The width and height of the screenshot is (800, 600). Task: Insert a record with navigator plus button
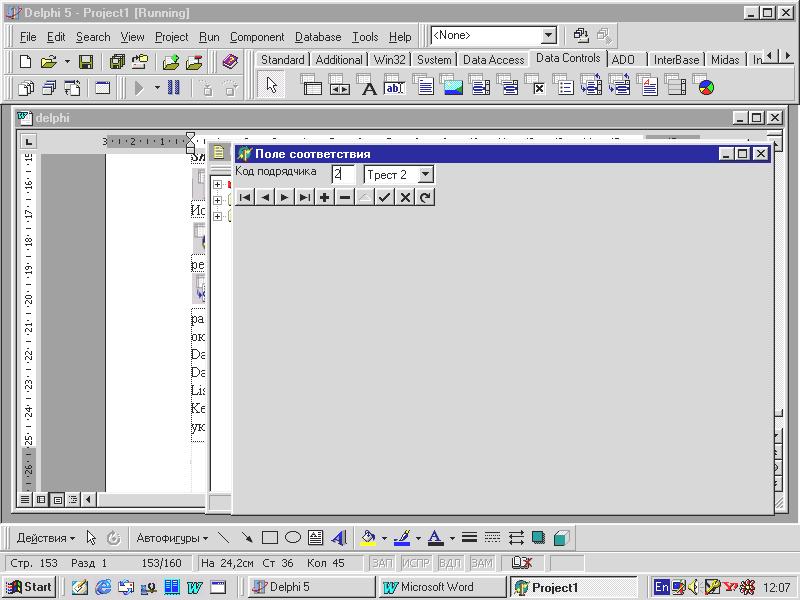pyautogui.click(x=324, y=197)
